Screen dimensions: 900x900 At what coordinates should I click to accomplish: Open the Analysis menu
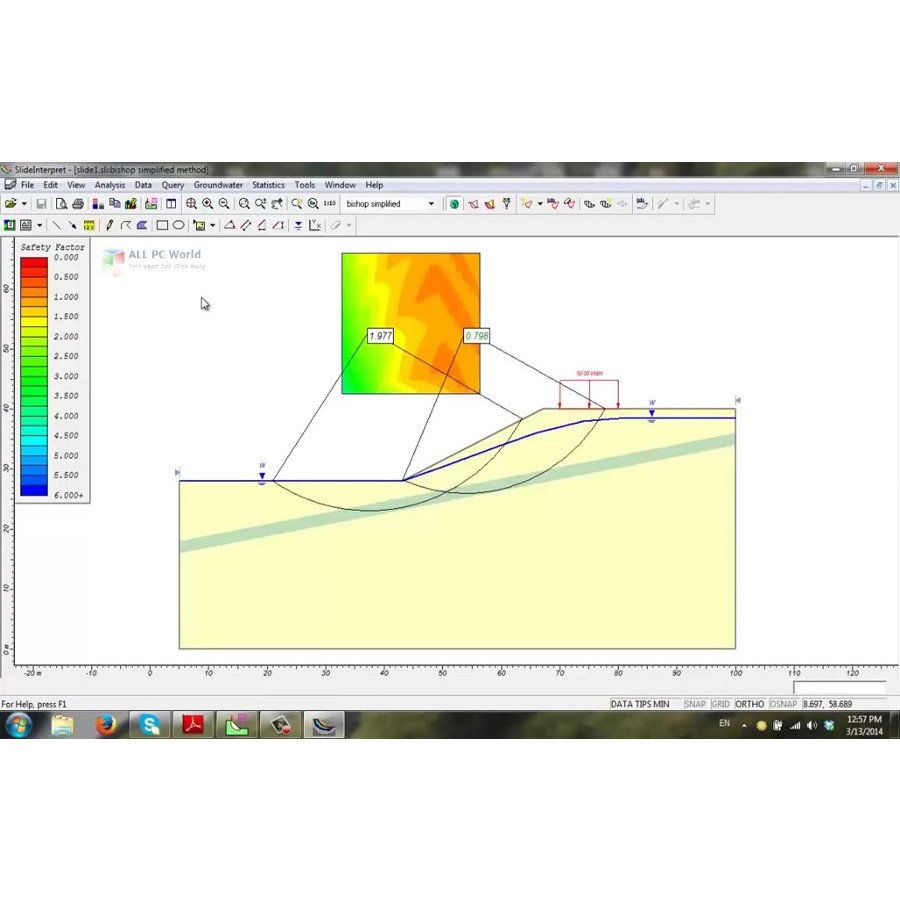point(110,185)
